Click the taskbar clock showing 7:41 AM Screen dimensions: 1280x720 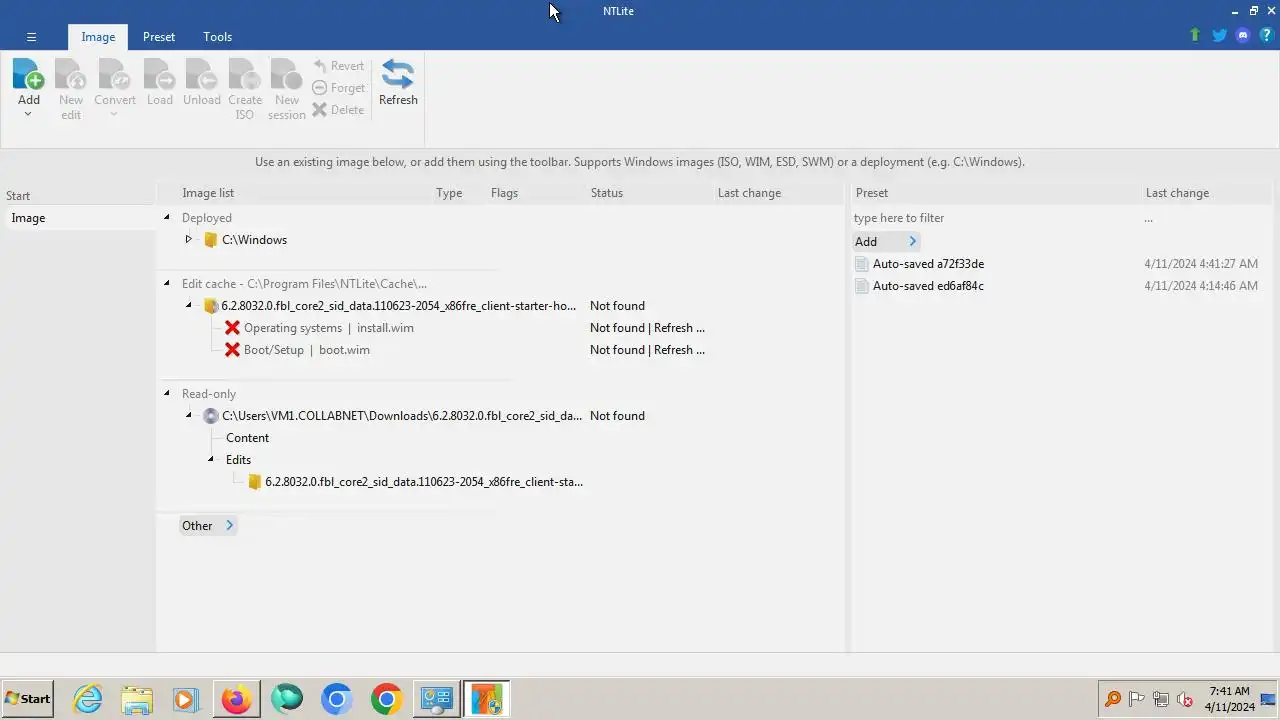1229,699
